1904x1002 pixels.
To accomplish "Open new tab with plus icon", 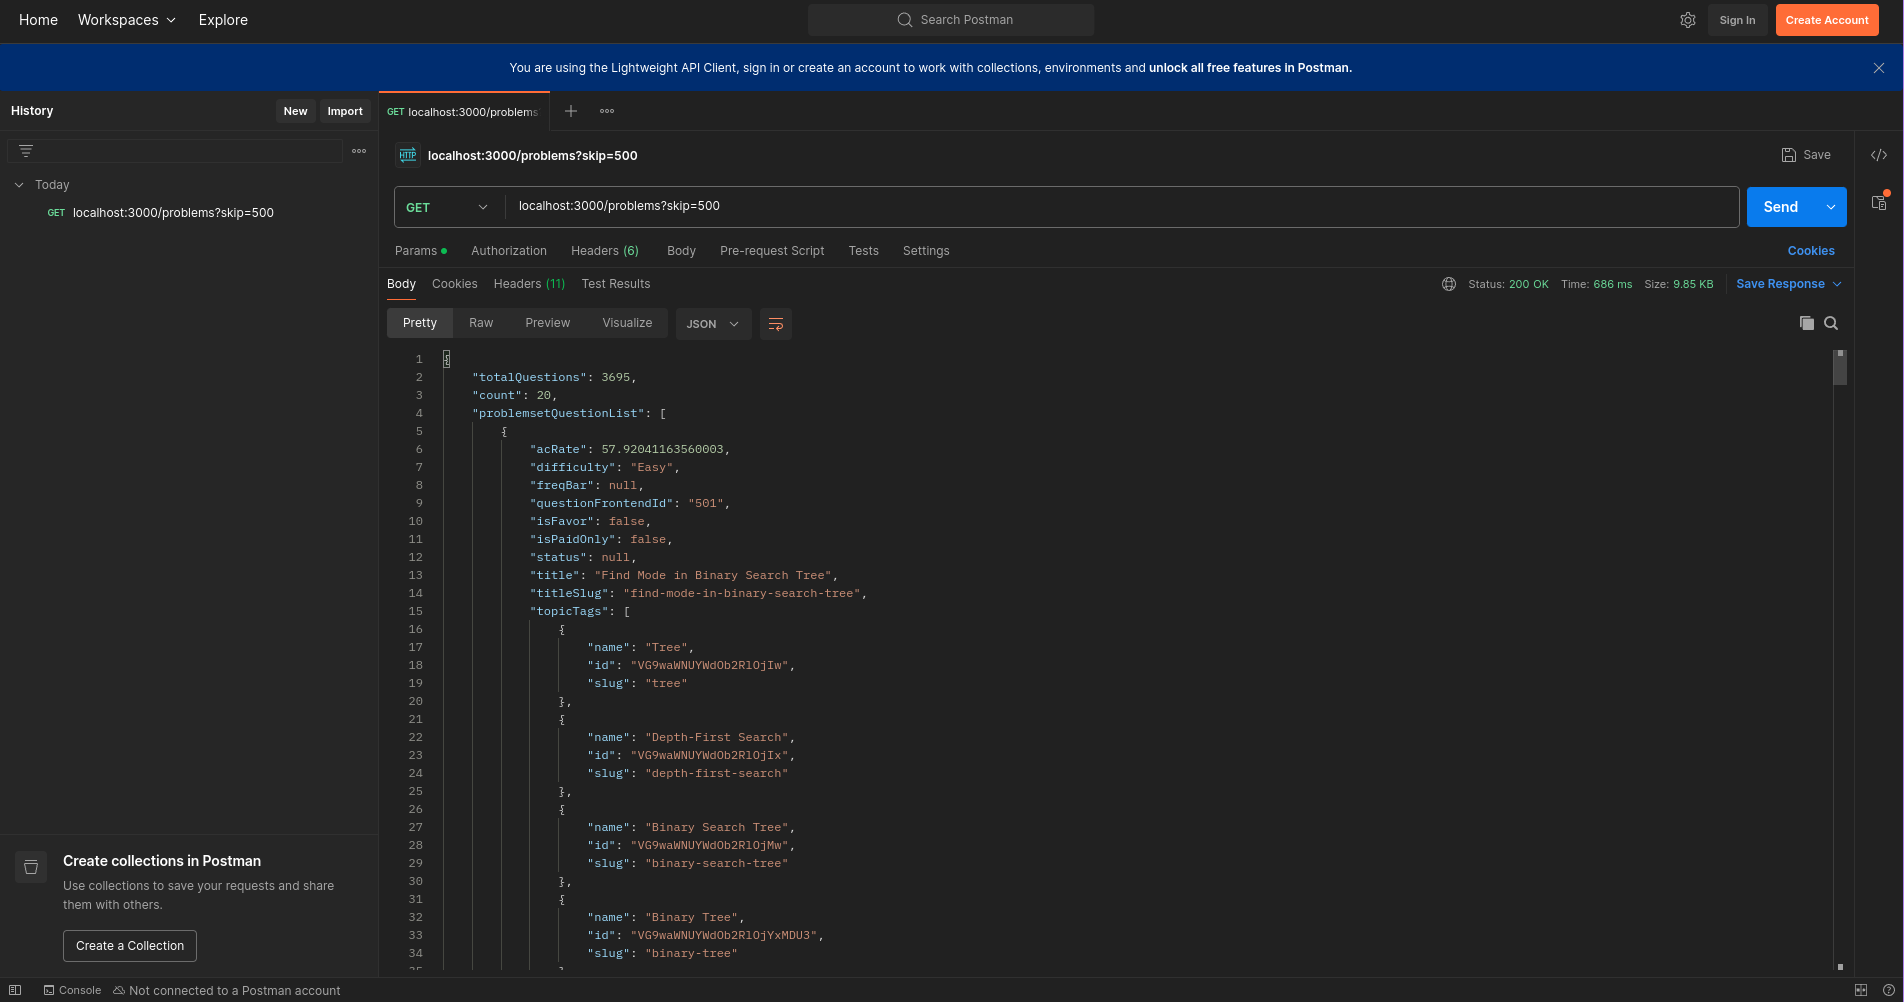I will [x=570, y=111].
